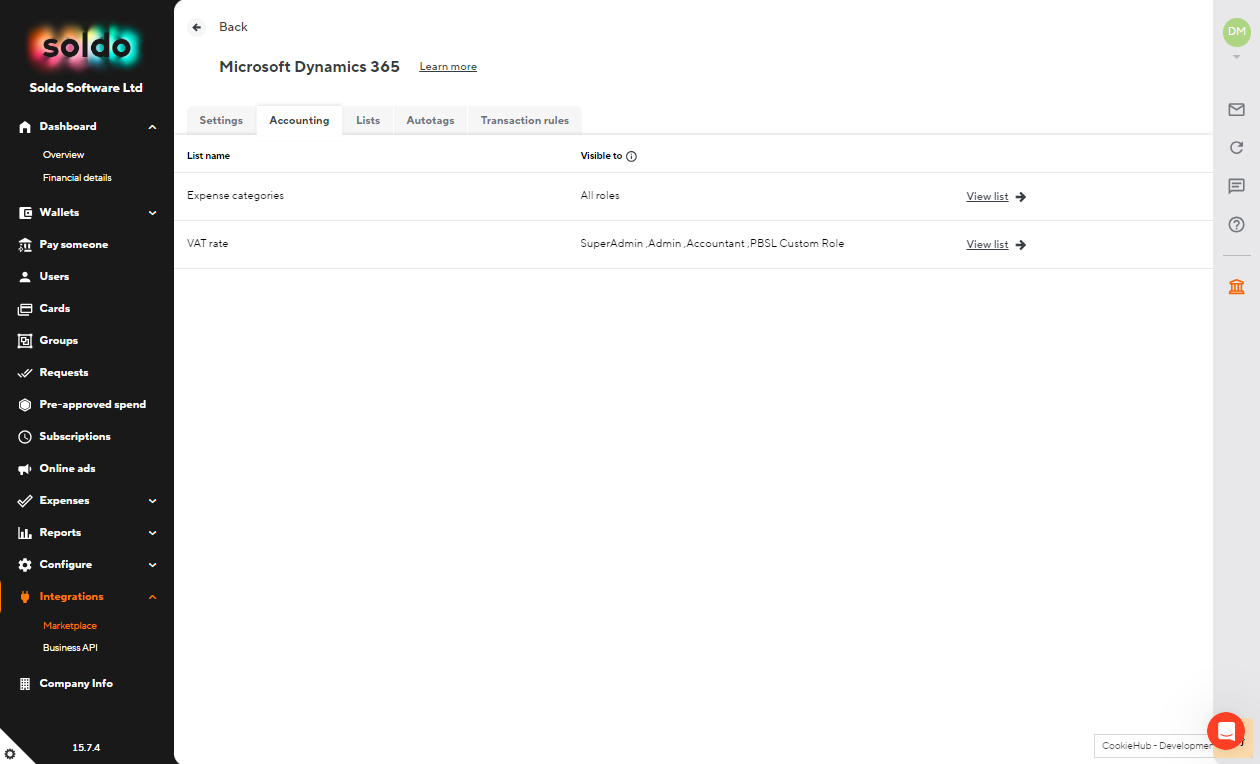This screenshot has height=764, width=1260.
Task: Click the Pre-approved spend hexagon icon
Action: click(x=25, y=405)
